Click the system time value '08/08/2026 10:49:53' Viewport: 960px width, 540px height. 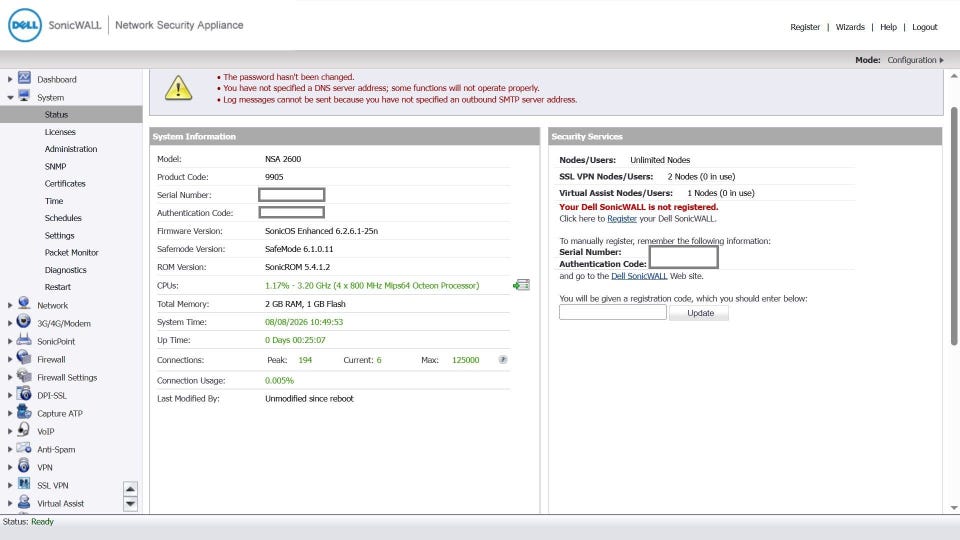(x=304, y=322)
